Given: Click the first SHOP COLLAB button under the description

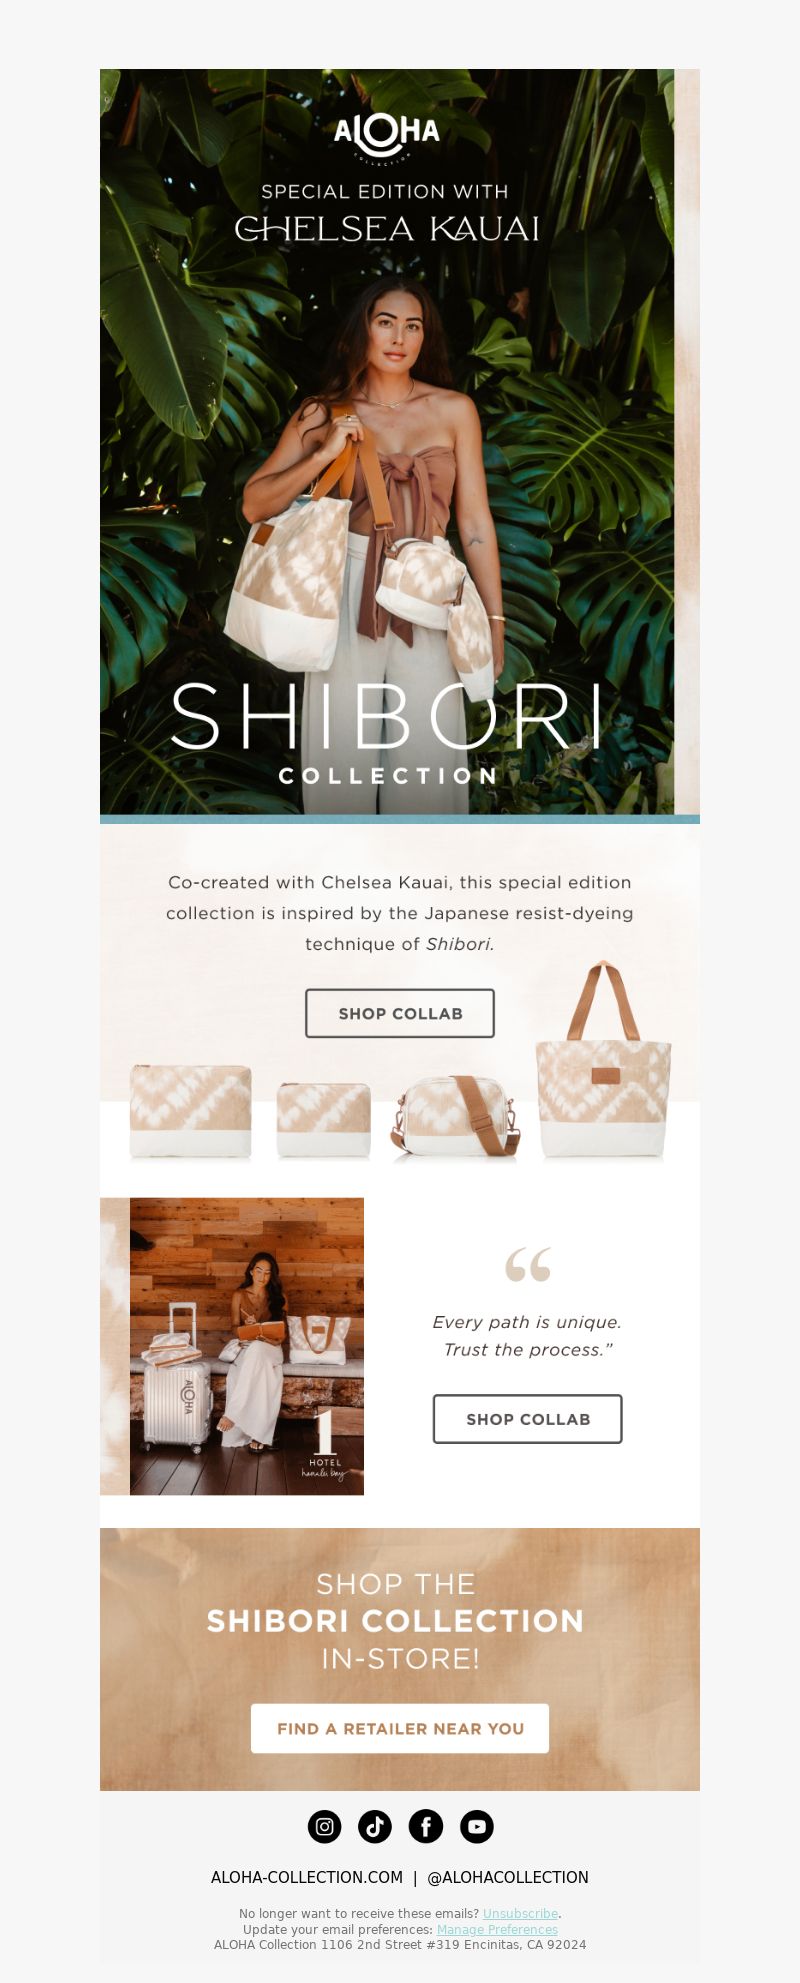Looking at the screenshot, I should [400, 1013].
